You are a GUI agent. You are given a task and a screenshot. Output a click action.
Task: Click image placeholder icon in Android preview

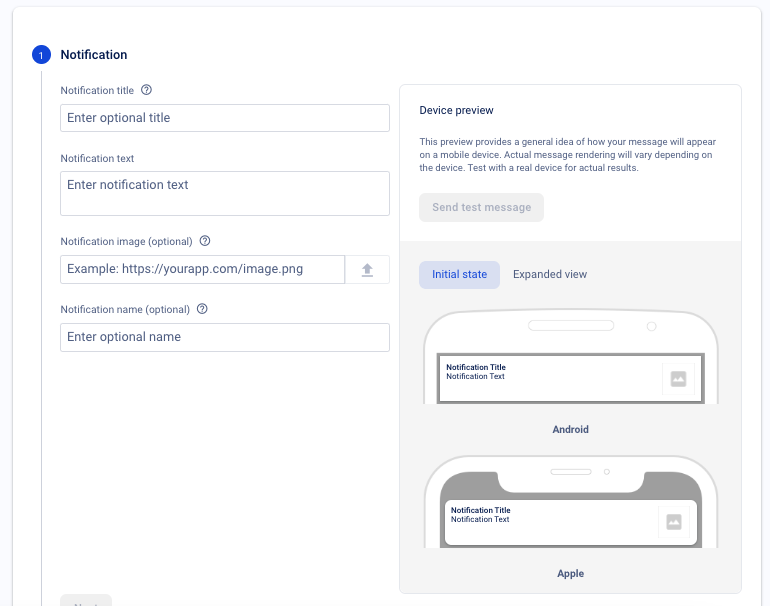[x=678, y=379]
